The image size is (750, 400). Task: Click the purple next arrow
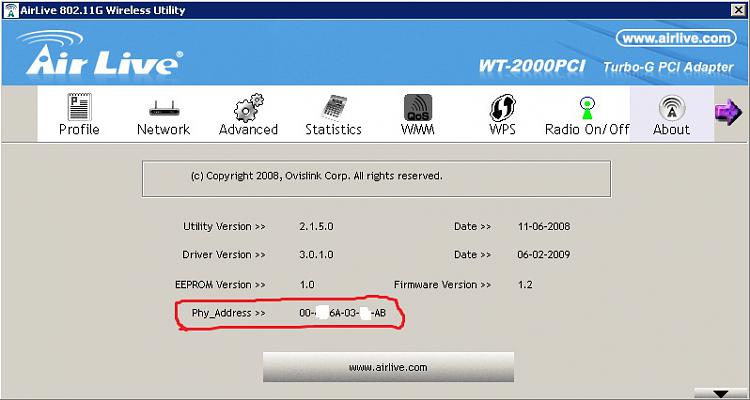(728, 112)
